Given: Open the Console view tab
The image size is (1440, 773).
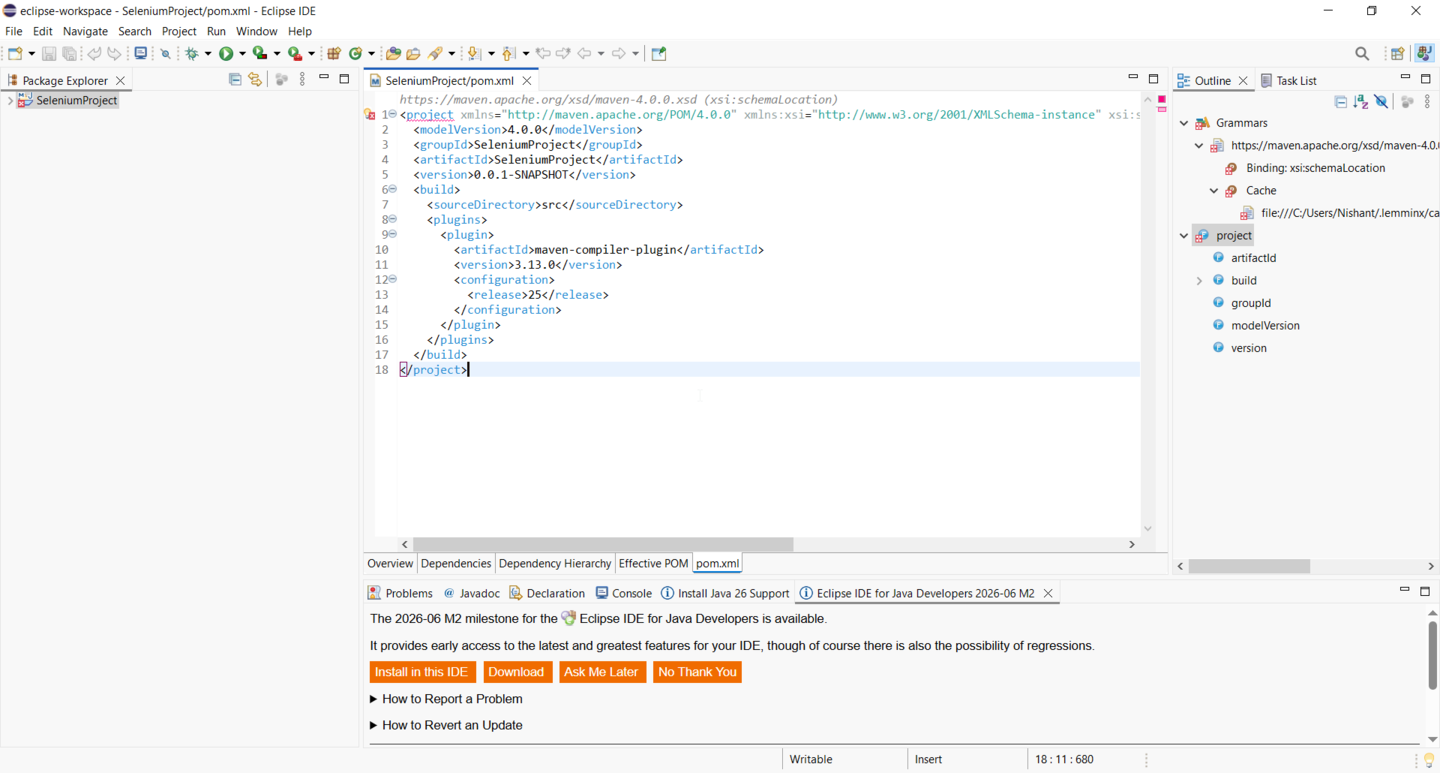Looking at the screenshot, I should [624, 593].
